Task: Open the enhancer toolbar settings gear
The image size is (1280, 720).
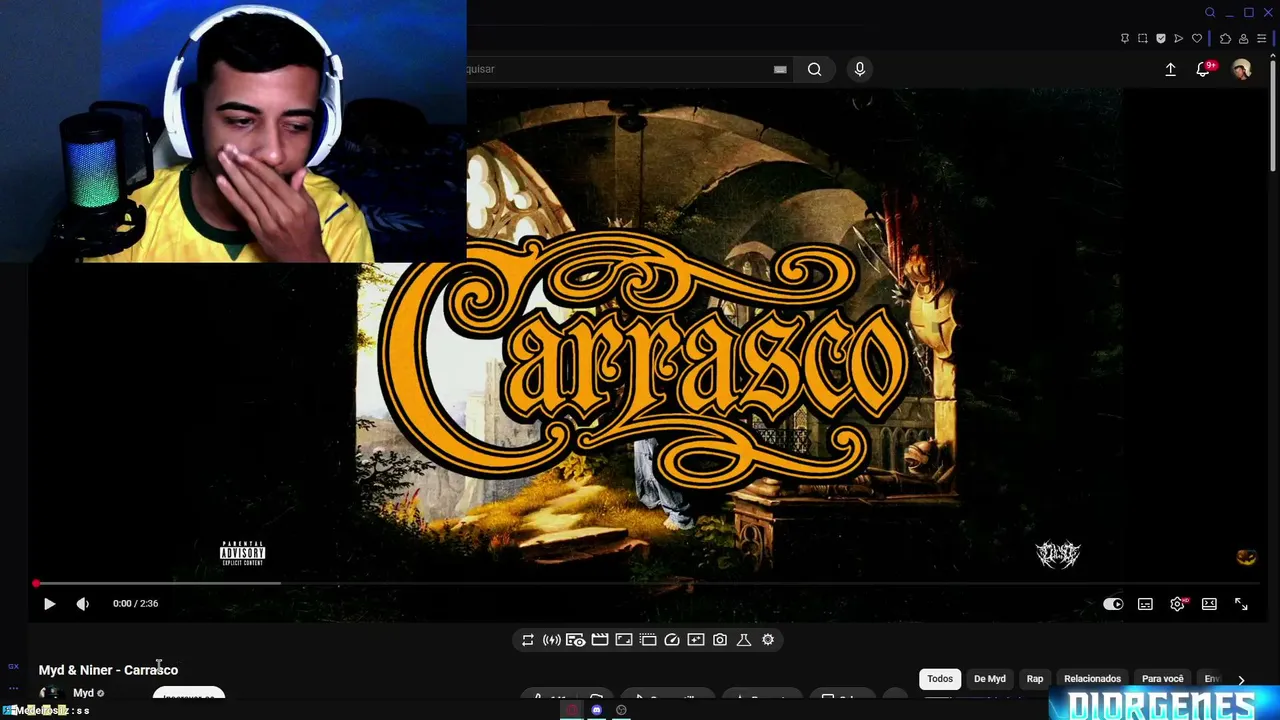Action: pyautogui.click(x=768, y=640)
